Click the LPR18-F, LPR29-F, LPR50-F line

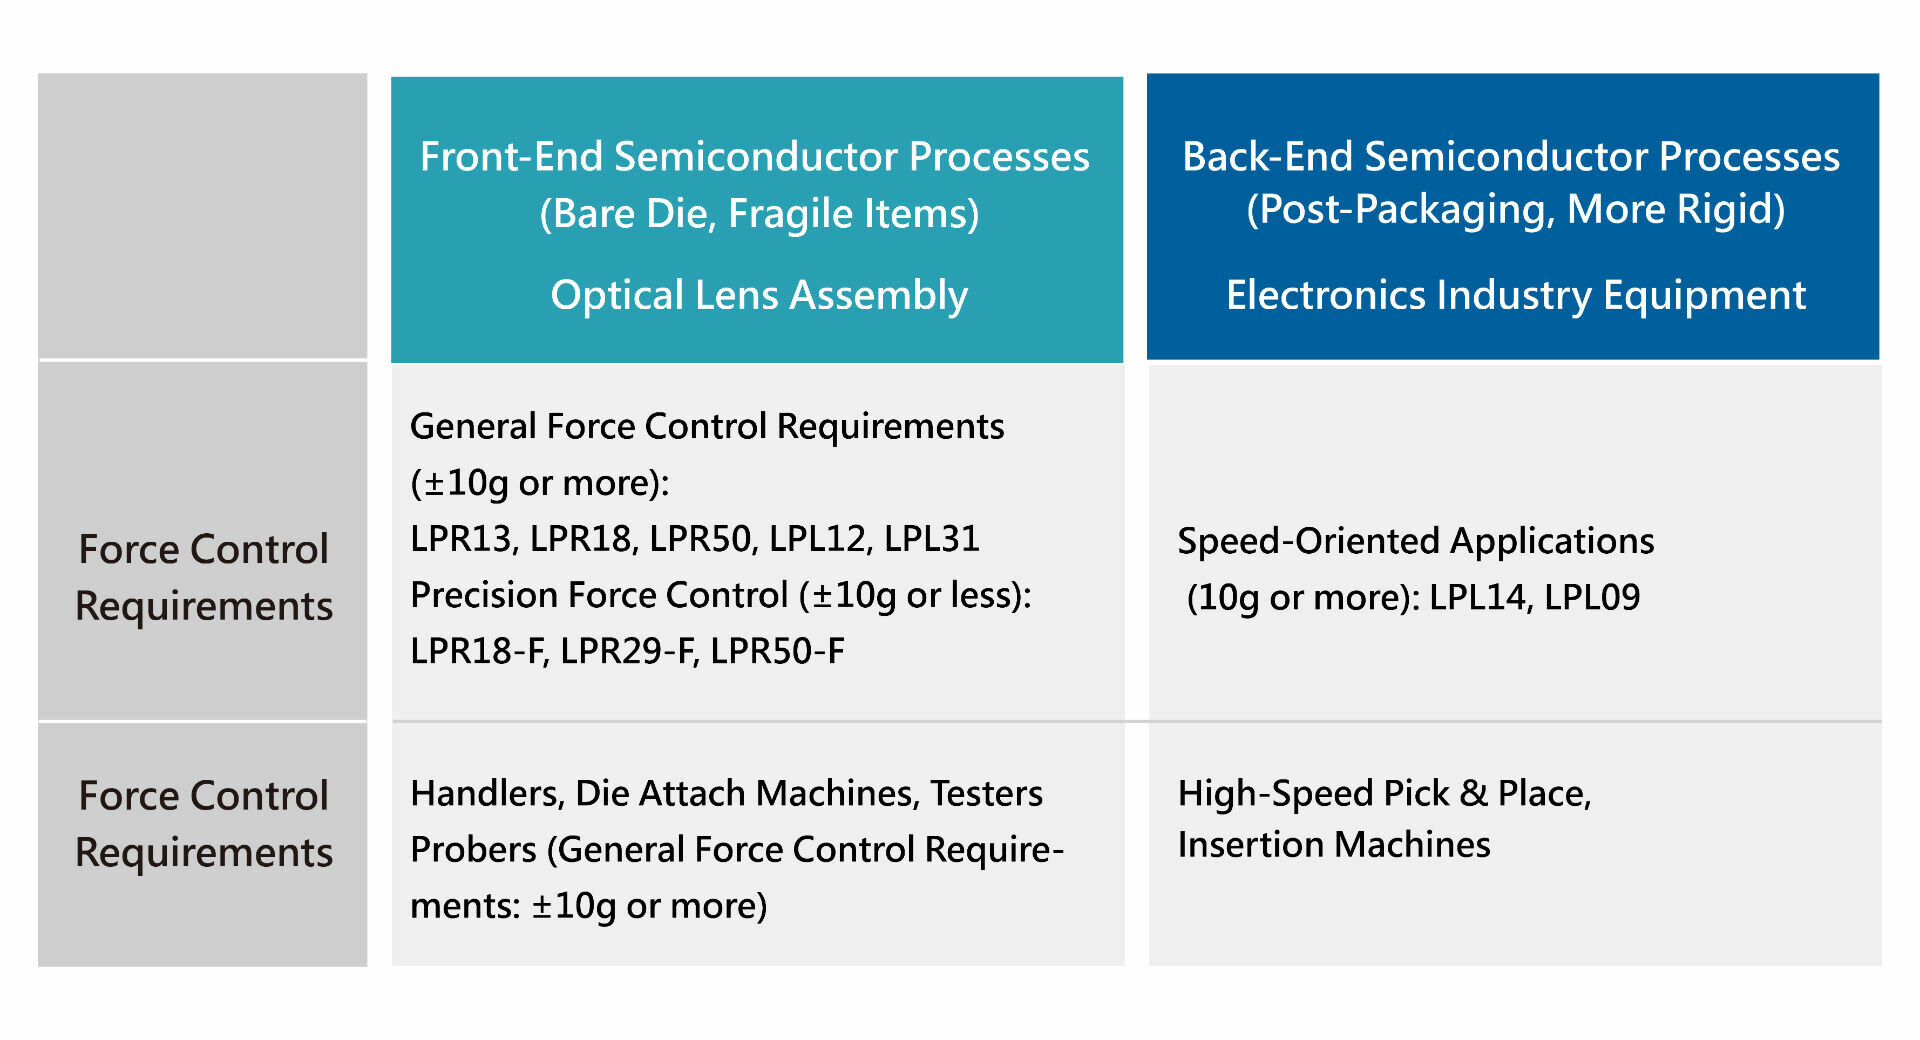pos(627,651)
